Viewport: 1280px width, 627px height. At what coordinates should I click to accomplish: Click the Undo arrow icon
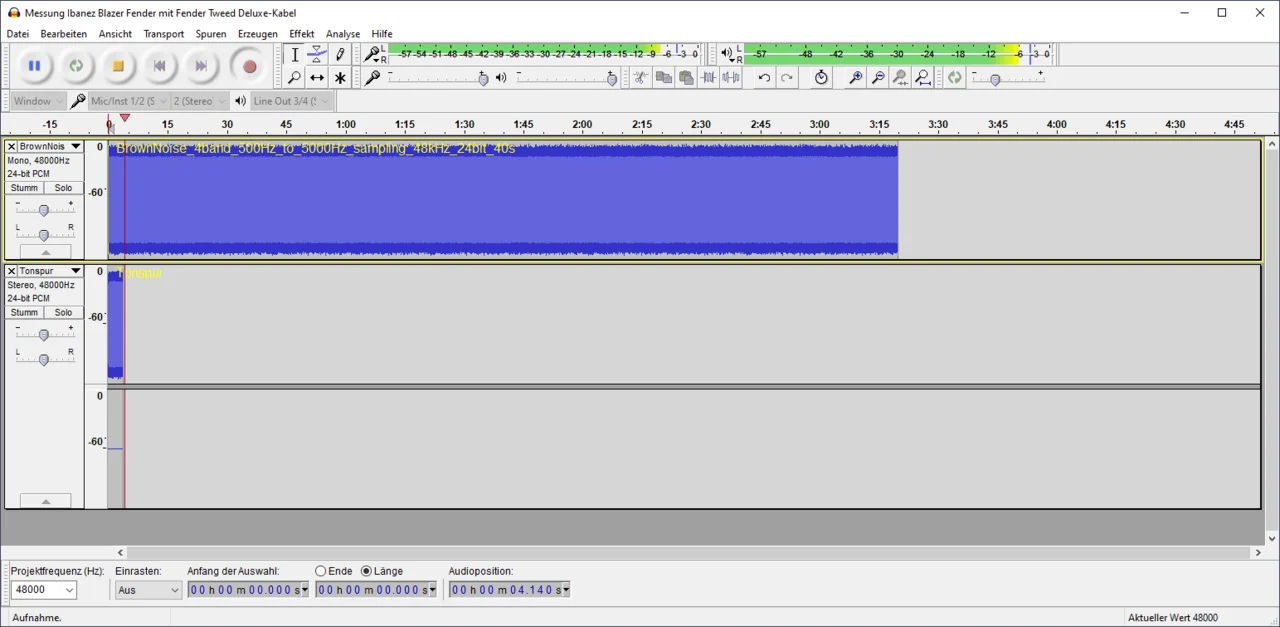pyautogui.click(x=764, y=78)
